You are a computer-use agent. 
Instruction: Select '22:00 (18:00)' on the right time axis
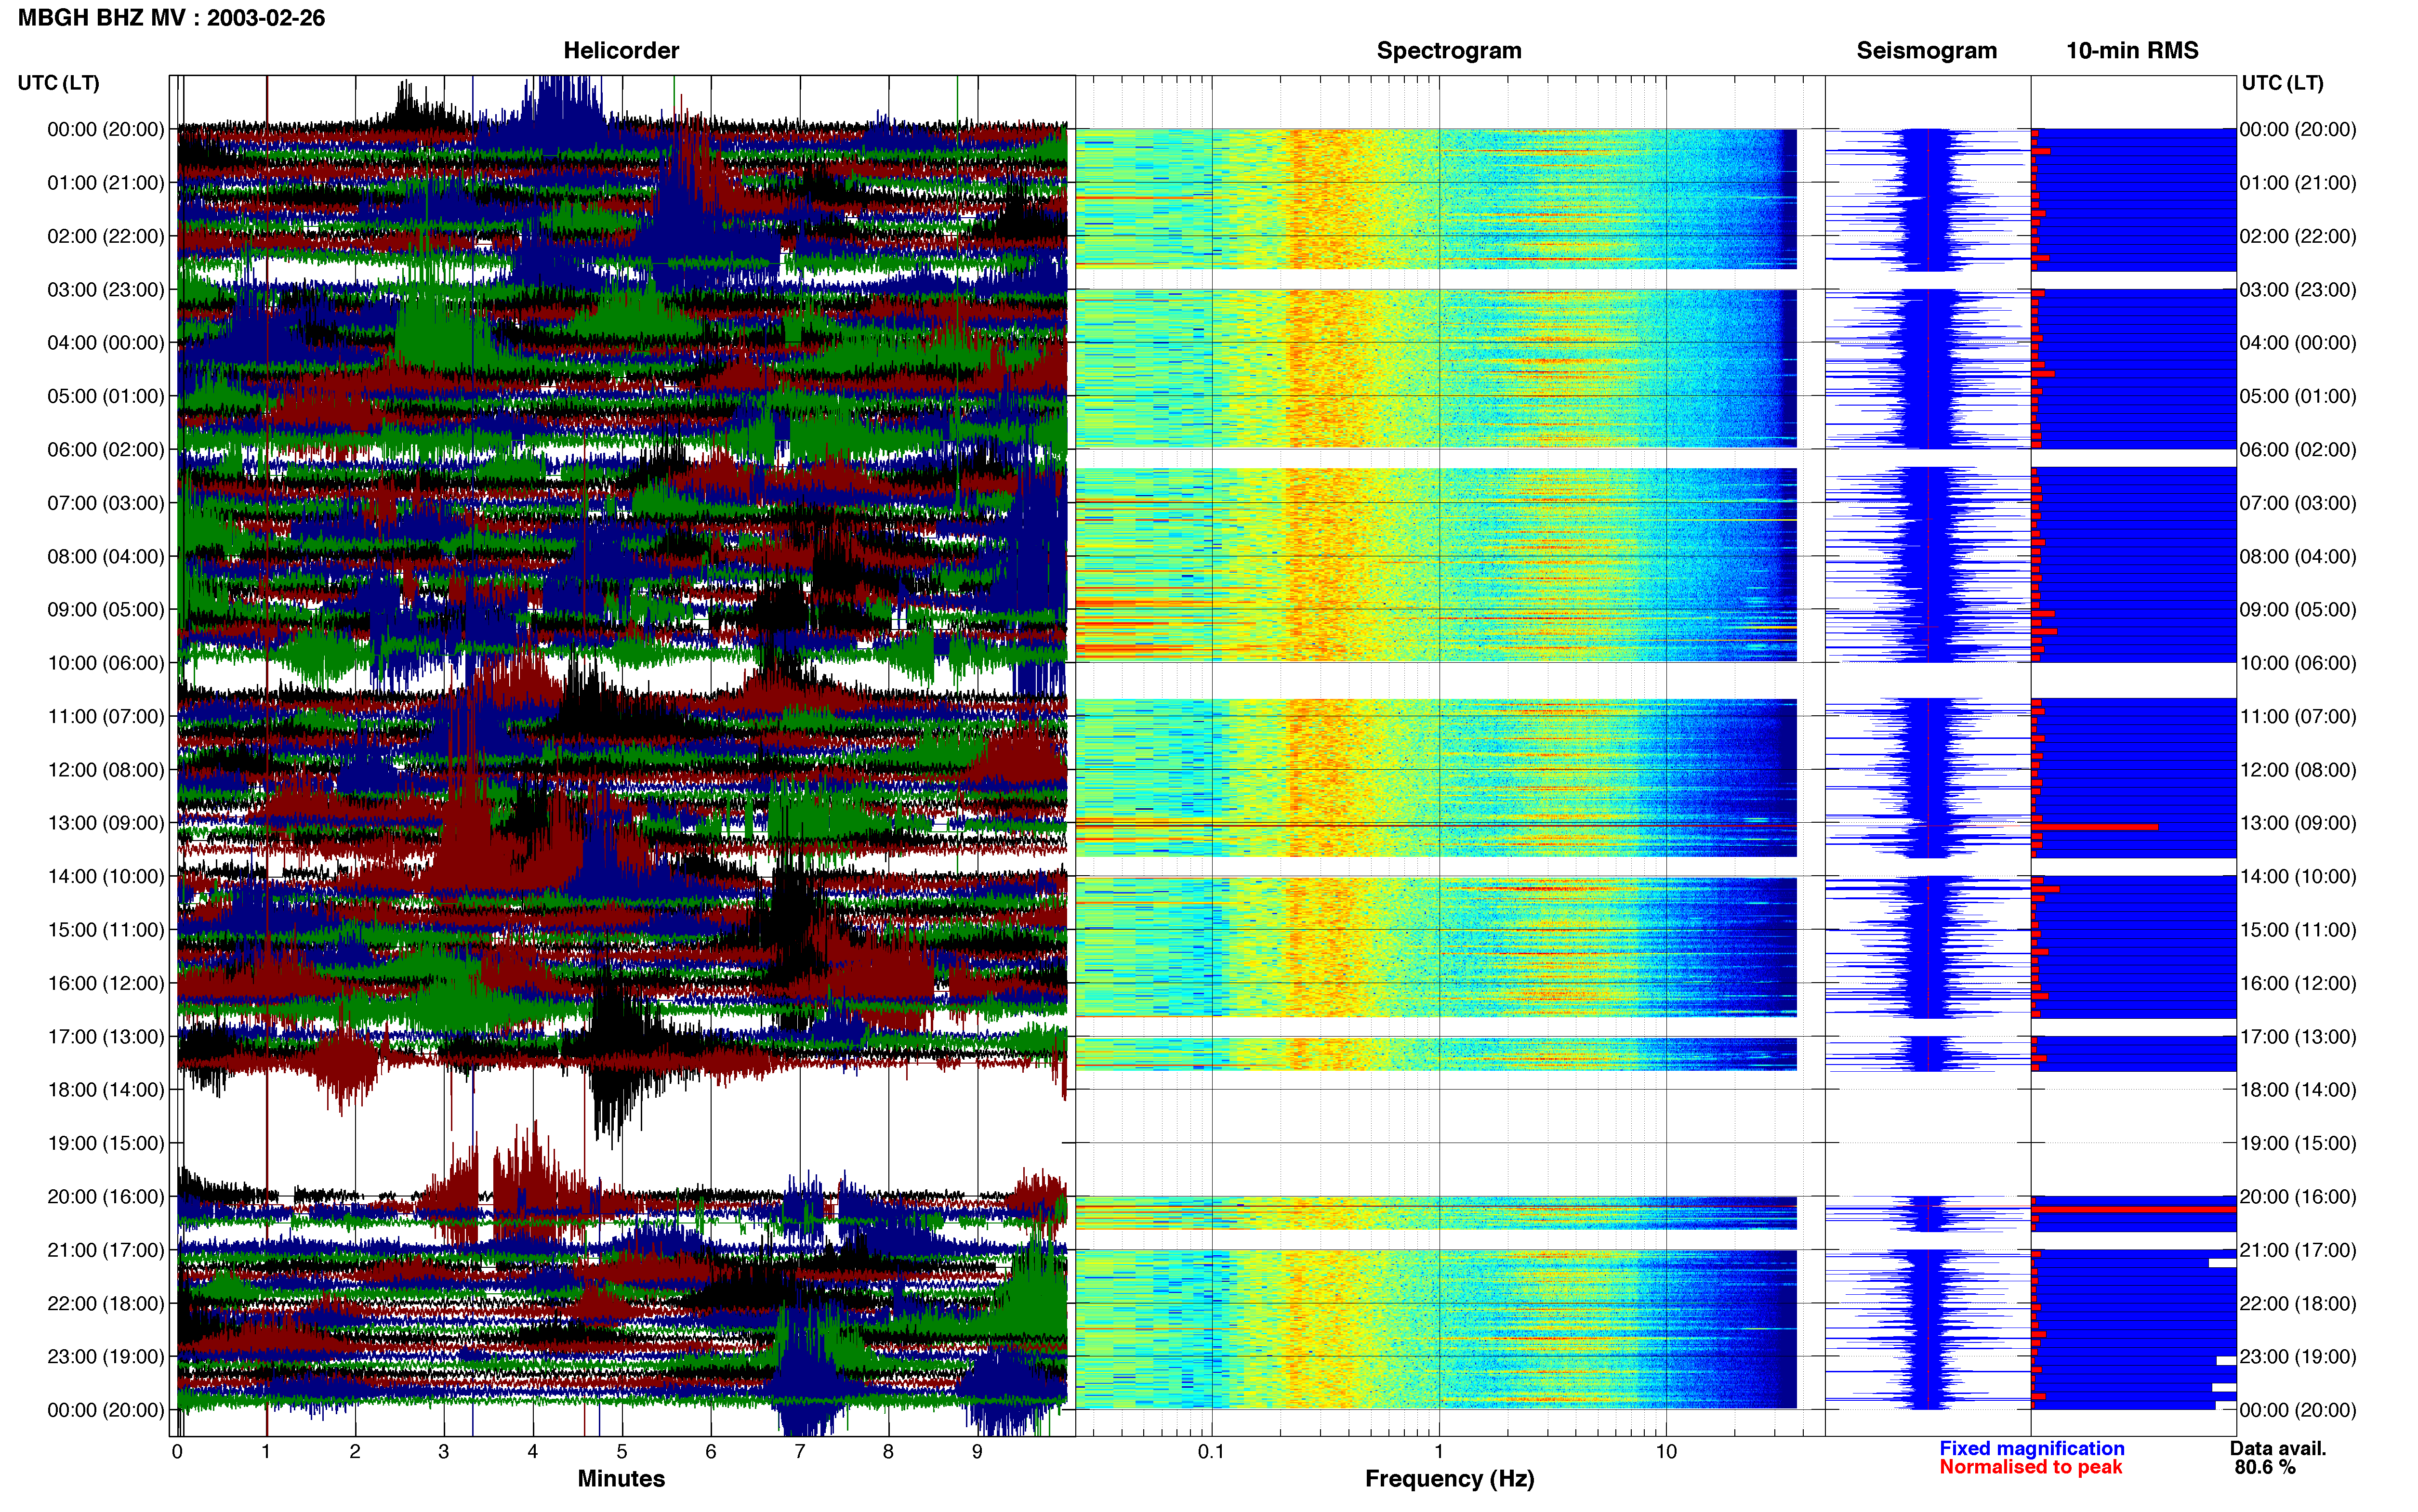coord(2298,1304)
